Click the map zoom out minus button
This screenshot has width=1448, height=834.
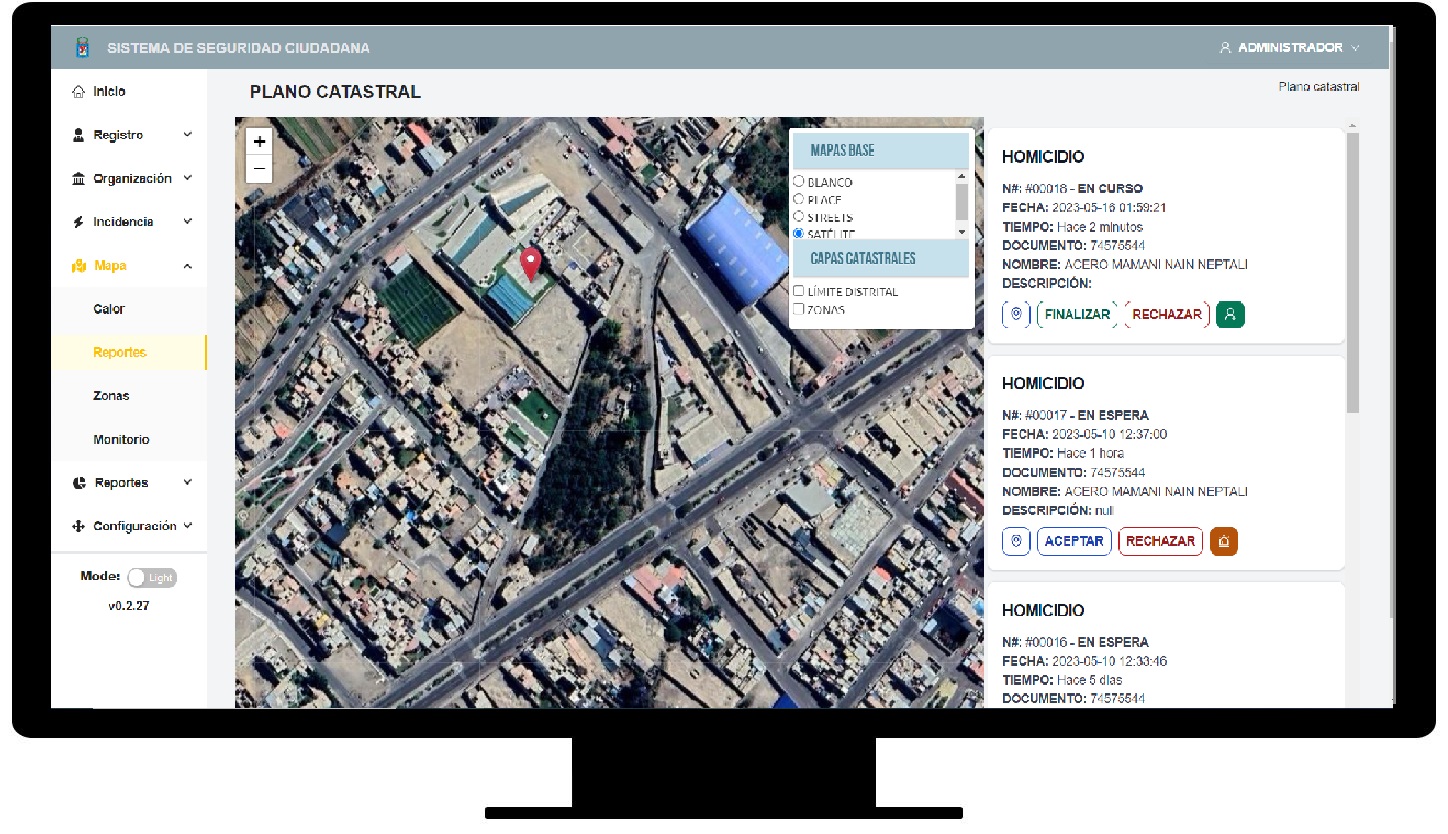[x=259, y=169]
